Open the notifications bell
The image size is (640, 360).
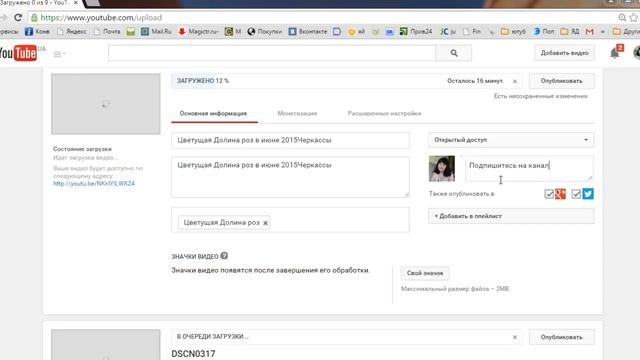pos(614,53)
